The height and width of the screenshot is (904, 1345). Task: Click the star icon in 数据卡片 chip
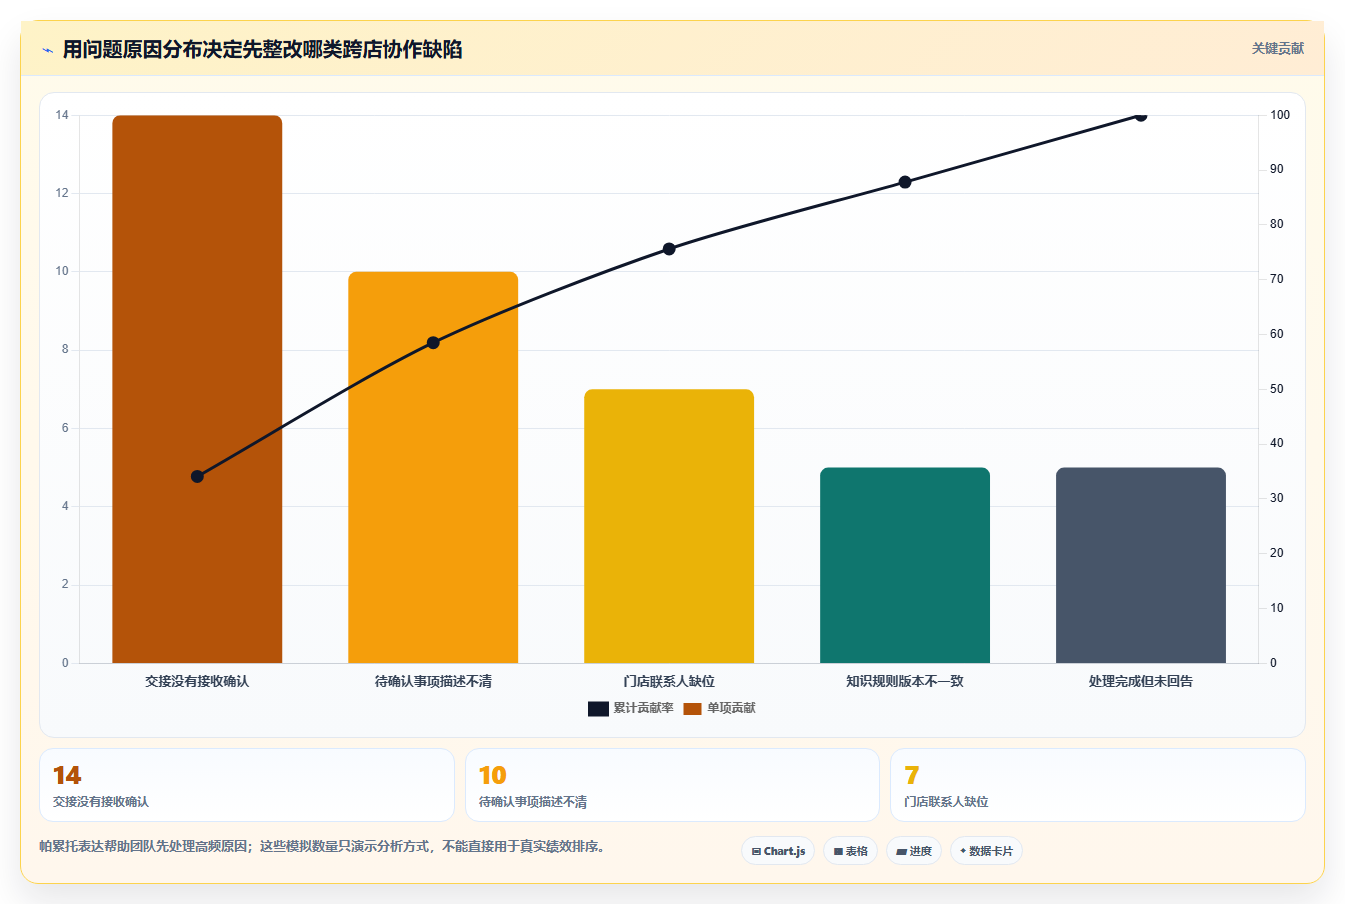pos(963,851)
